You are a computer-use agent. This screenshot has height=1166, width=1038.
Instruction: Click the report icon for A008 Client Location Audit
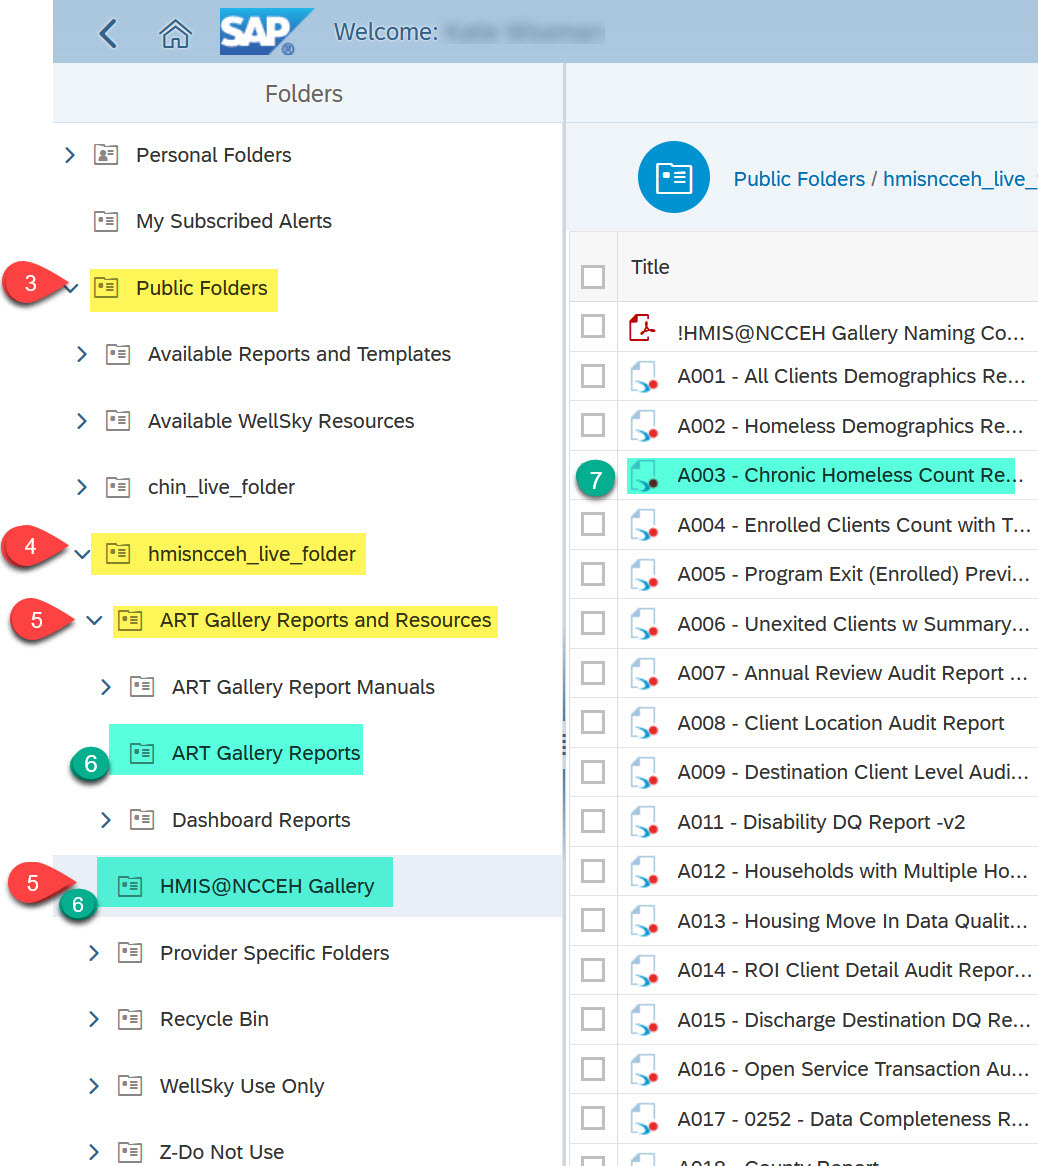(642, 724)
